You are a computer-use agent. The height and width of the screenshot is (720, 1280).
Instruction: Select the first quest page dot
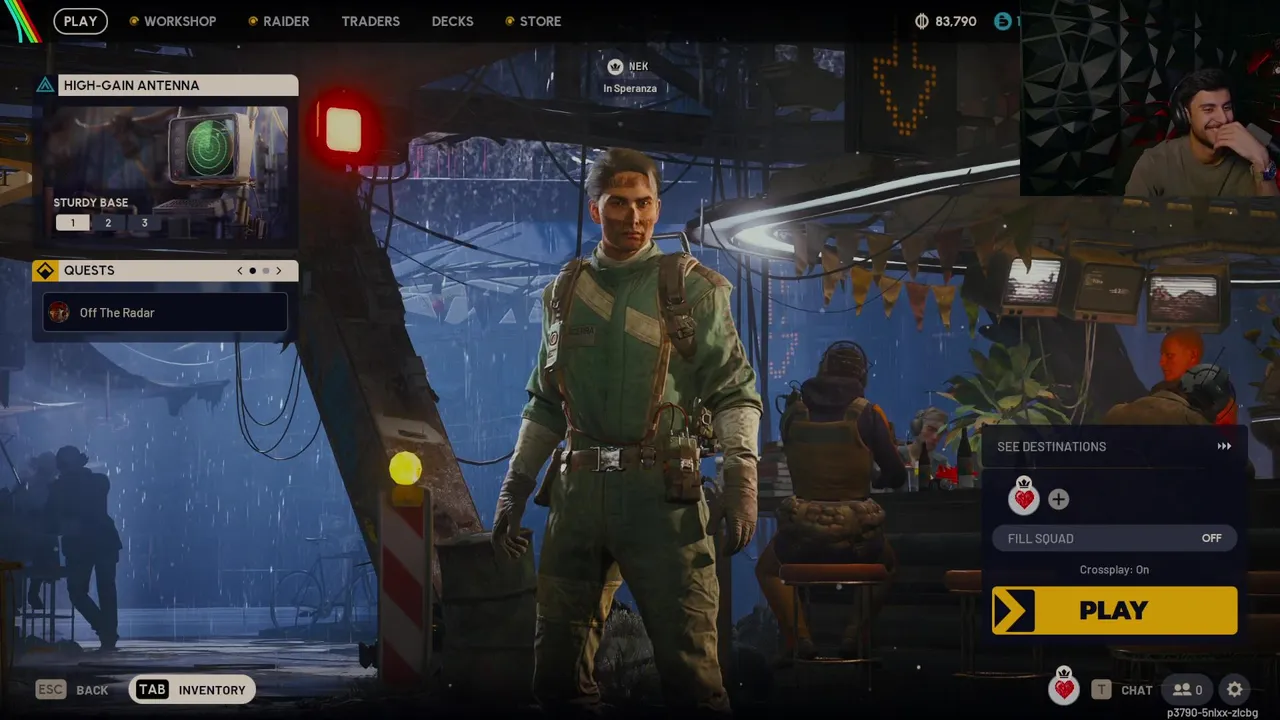(253, 270)
